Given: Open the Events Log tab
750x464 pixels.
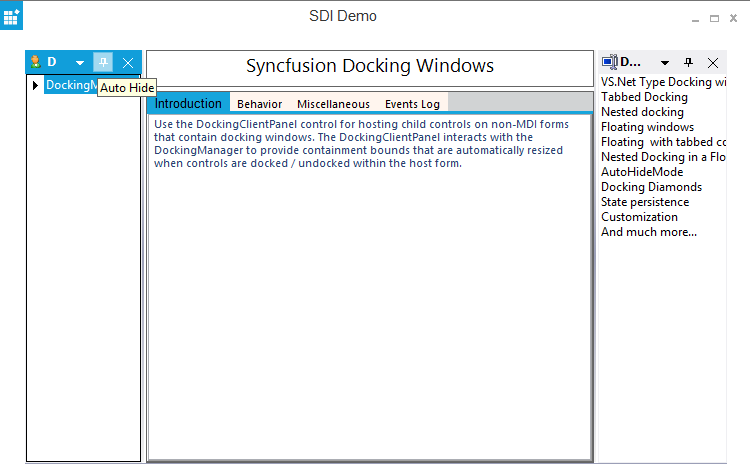Looking at the screenshot, I should (412, 104).
